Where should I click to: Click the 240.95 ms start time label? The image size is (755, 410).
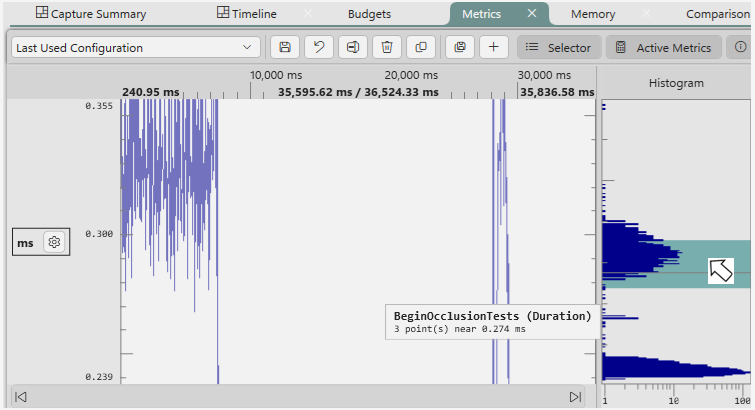pos(151,92)
